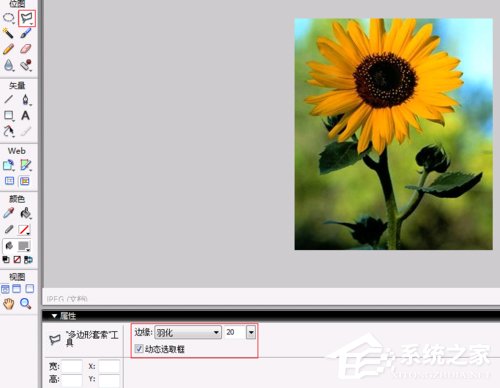This screenshot has height=388, width=500.
Task: Select the Polygon Lasso tool
Action: (27, 18)
